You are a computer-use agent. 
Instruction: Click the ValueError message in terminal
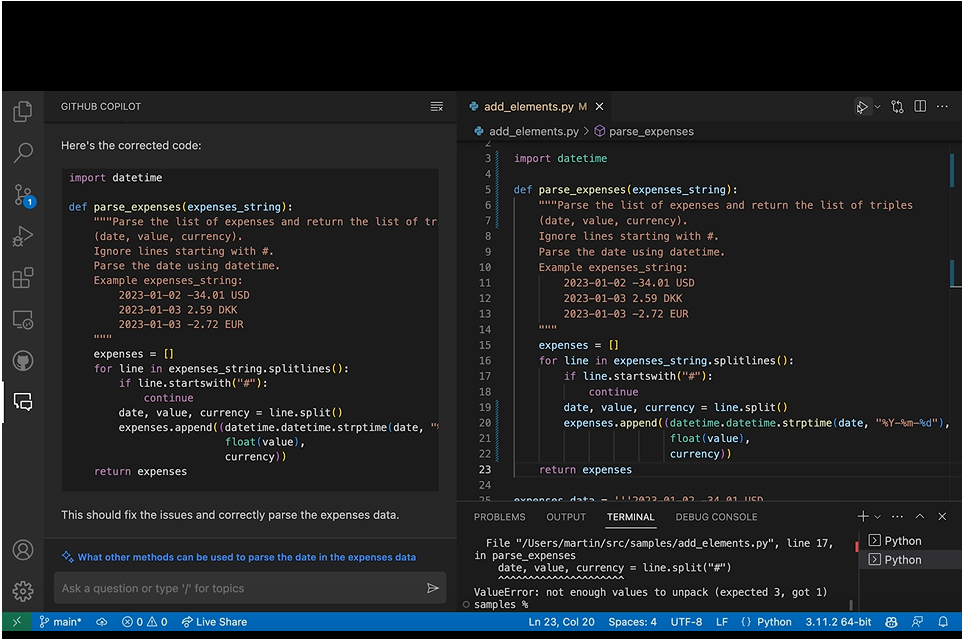pyautogui.click(x=651, y=592)
